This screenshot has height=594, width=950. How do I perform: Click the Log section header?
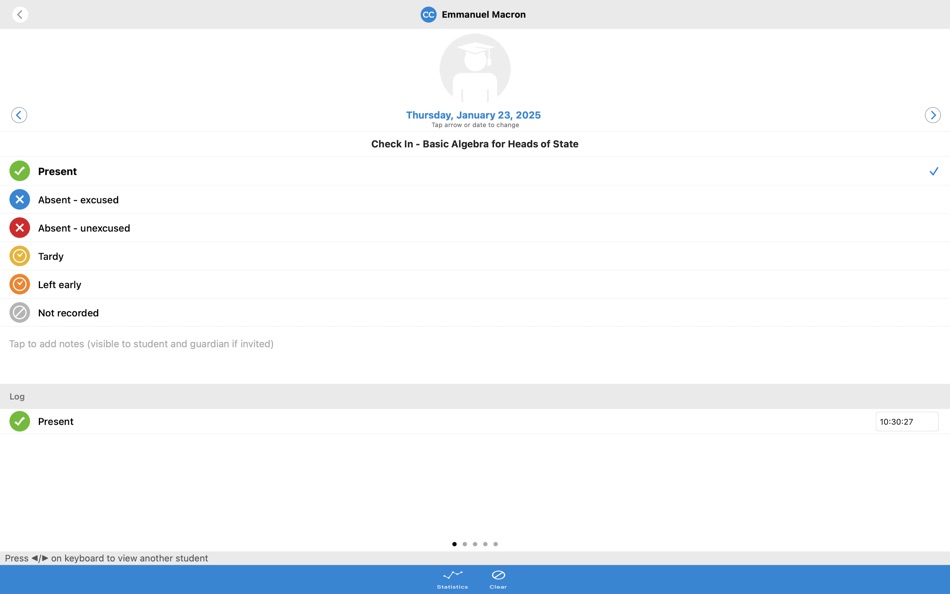coord(475,396)
